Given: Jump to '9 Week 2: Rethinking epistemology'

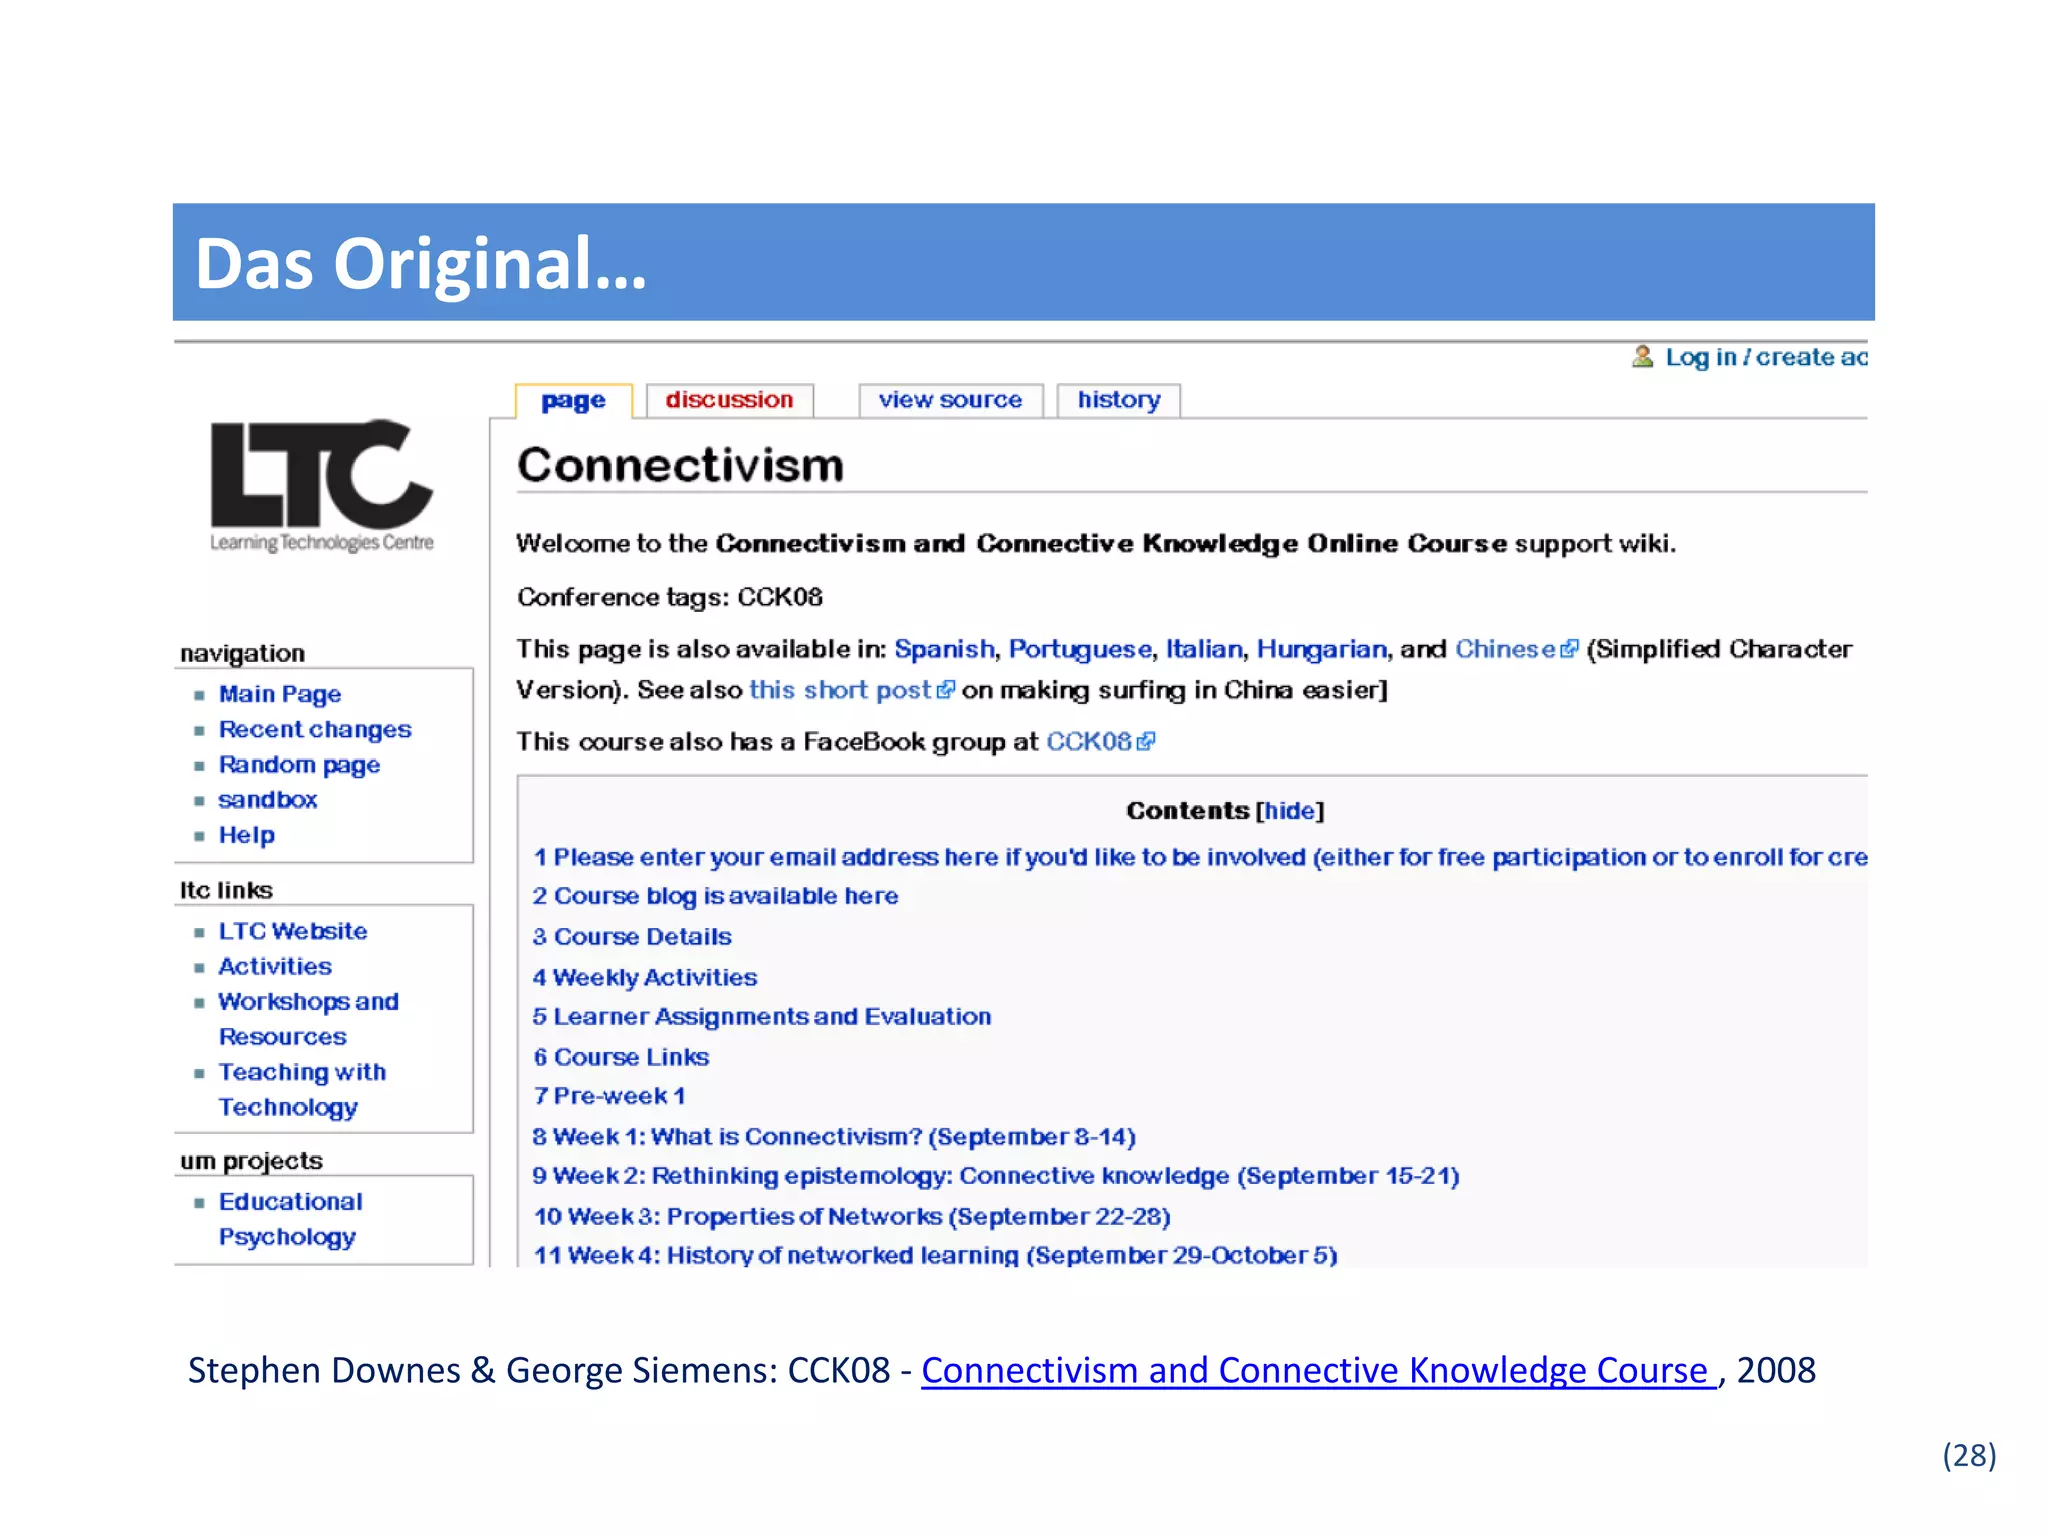Looking at the screenshot, I should (996, 1176).
